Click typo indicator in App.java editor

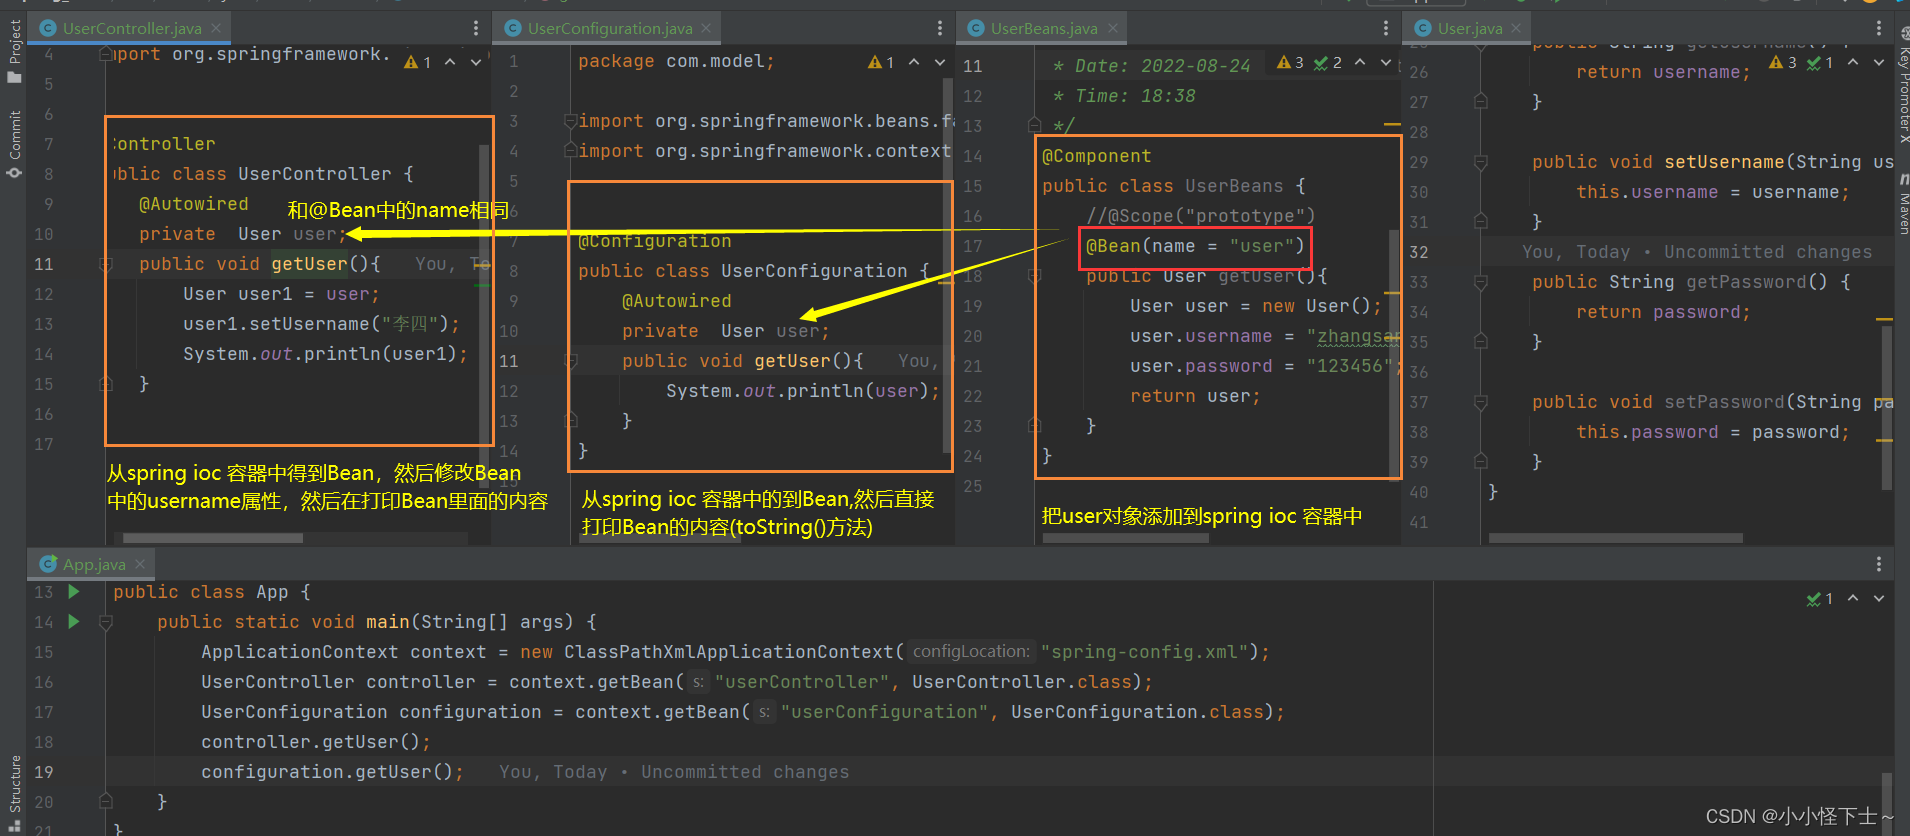[x=1820, y=598]
